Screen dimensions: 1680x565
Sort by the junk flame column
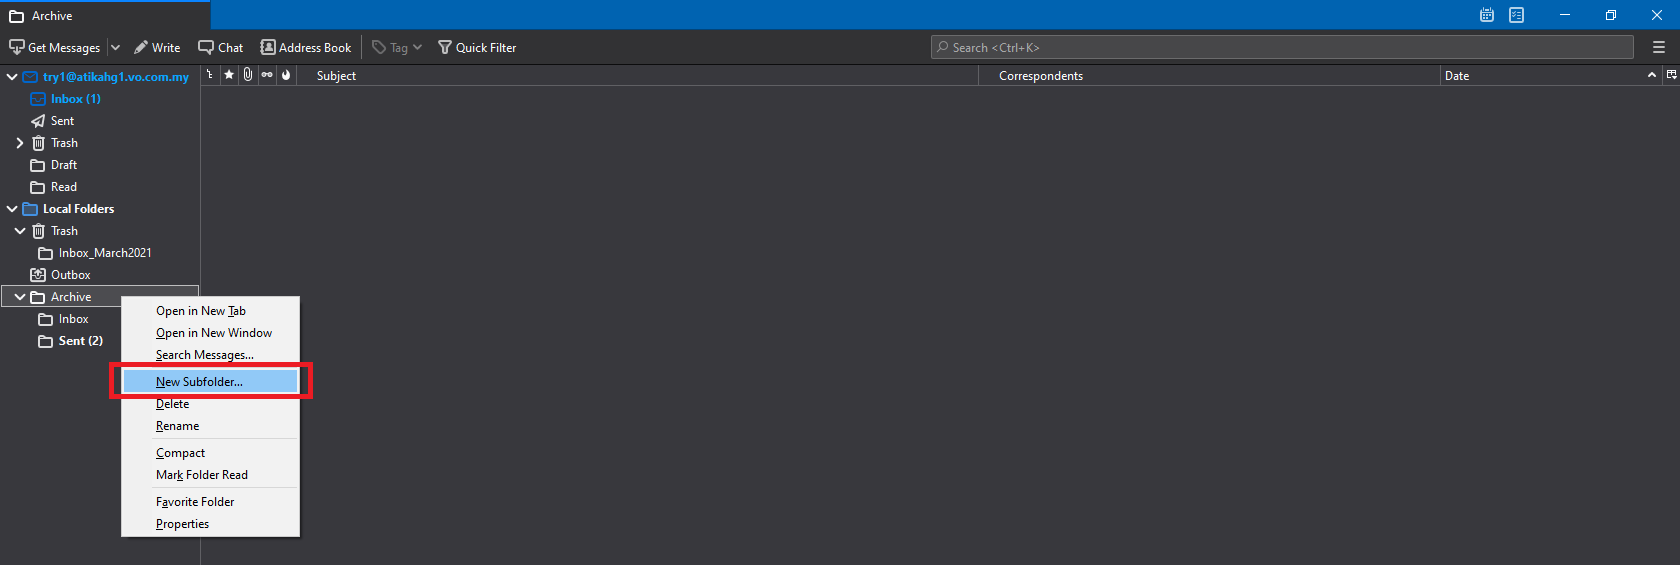286,75
